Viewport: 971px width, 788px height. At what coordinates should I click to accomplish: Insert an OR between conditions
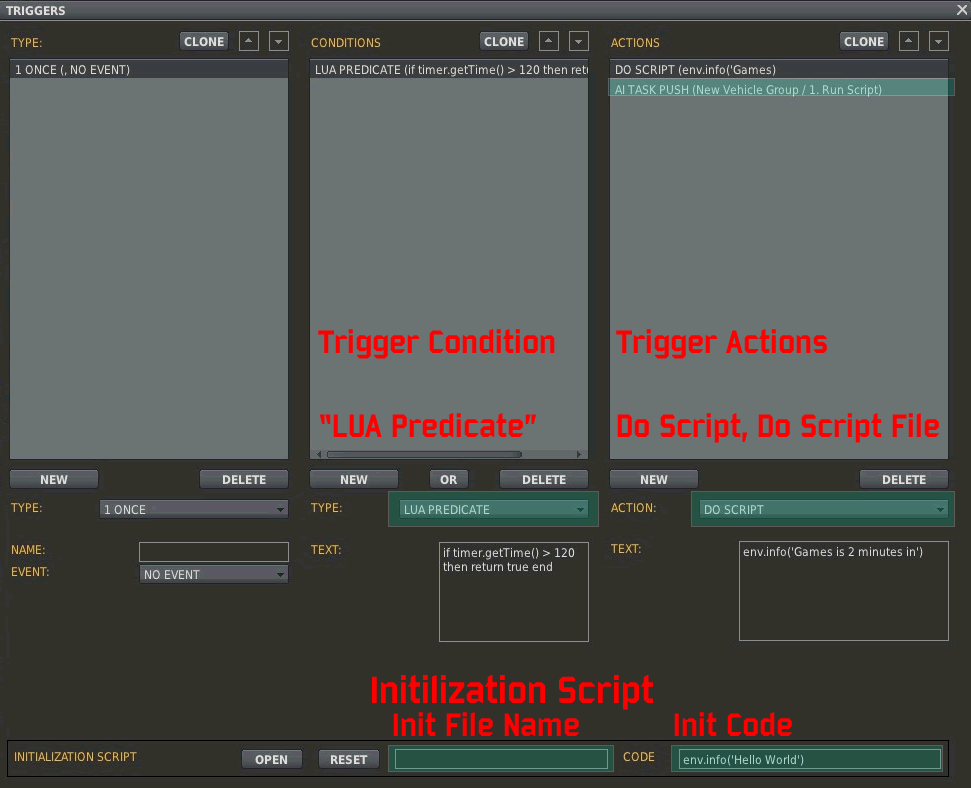click(x=448, y=479)
